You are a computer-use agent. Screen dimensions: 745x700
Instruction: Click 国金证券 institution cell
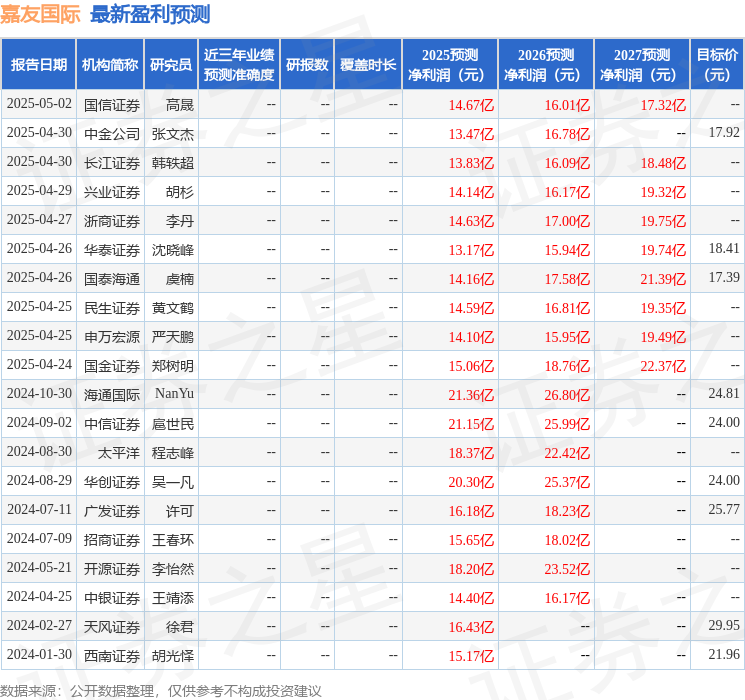[x=112, y=365]
